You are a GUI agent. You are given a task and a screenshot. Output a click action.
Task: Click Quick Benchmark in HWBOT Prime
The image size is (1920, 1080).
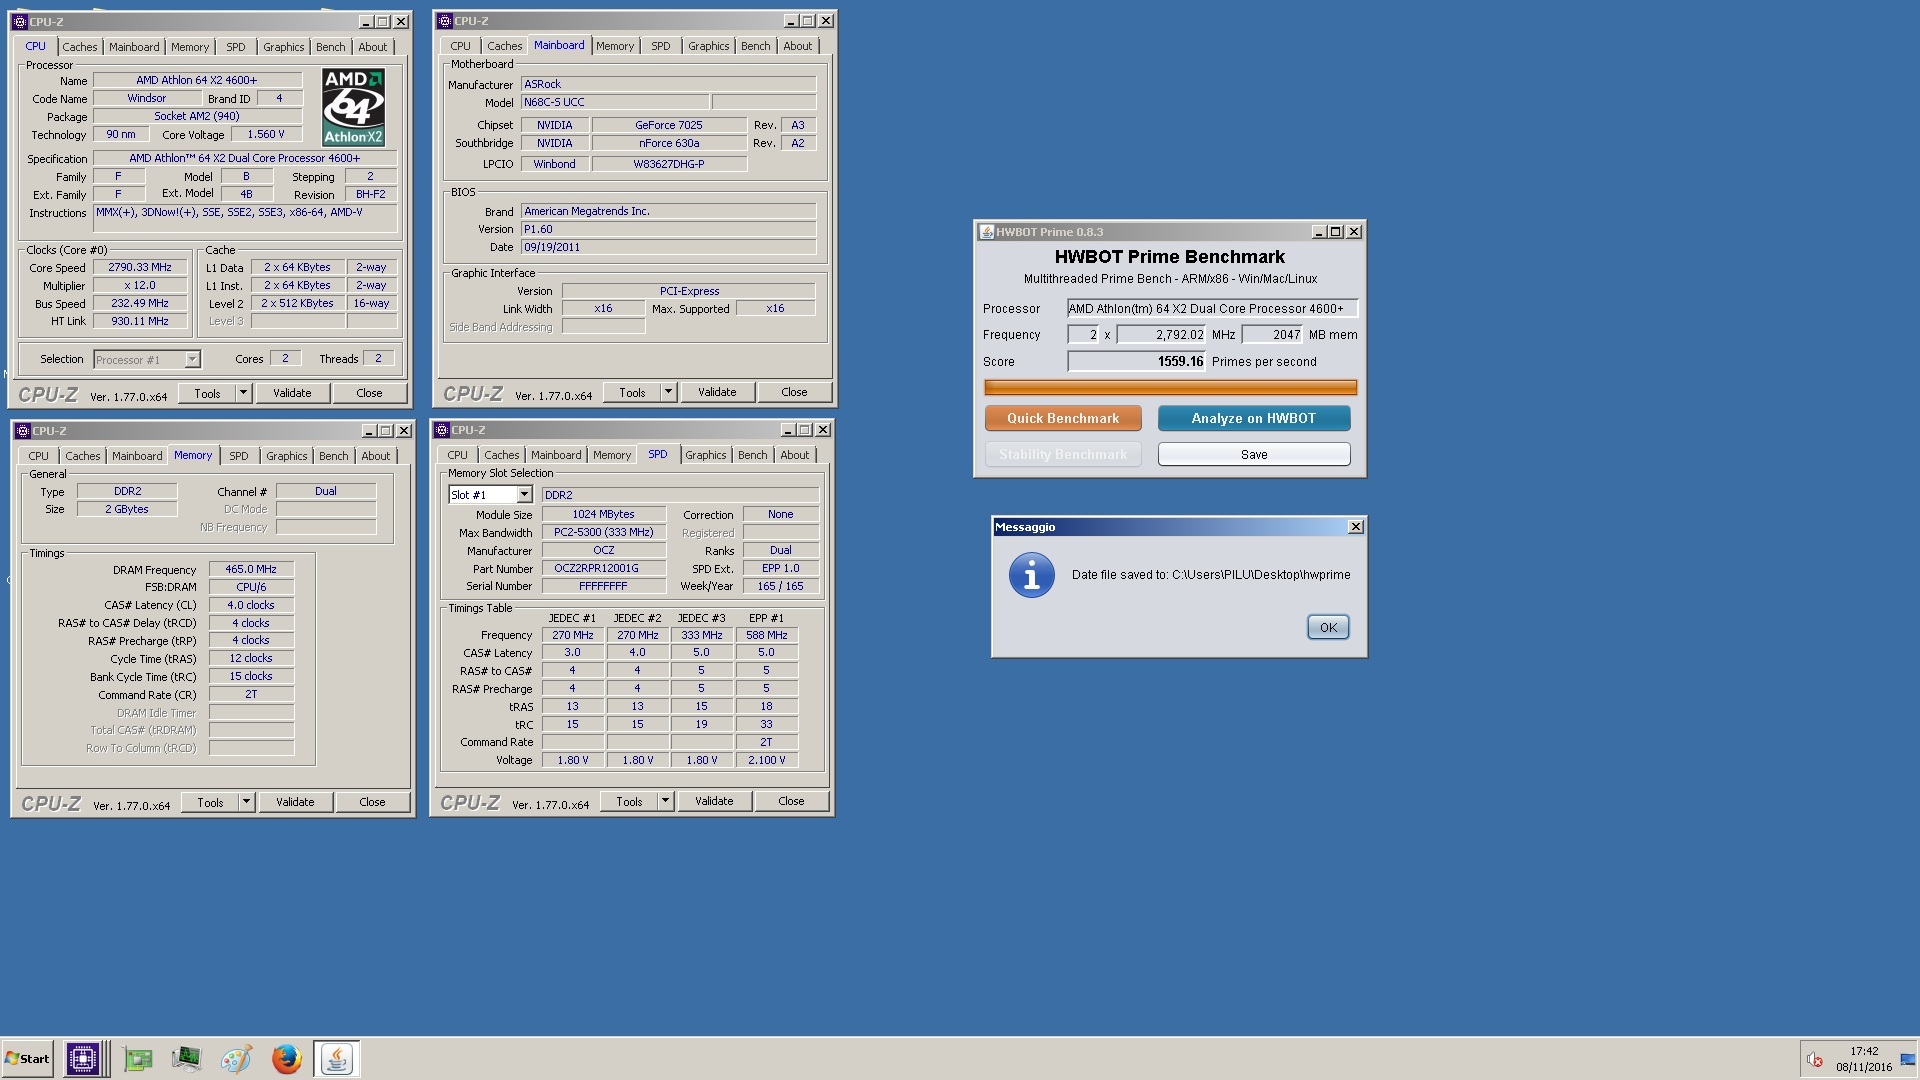(1063, 419)
